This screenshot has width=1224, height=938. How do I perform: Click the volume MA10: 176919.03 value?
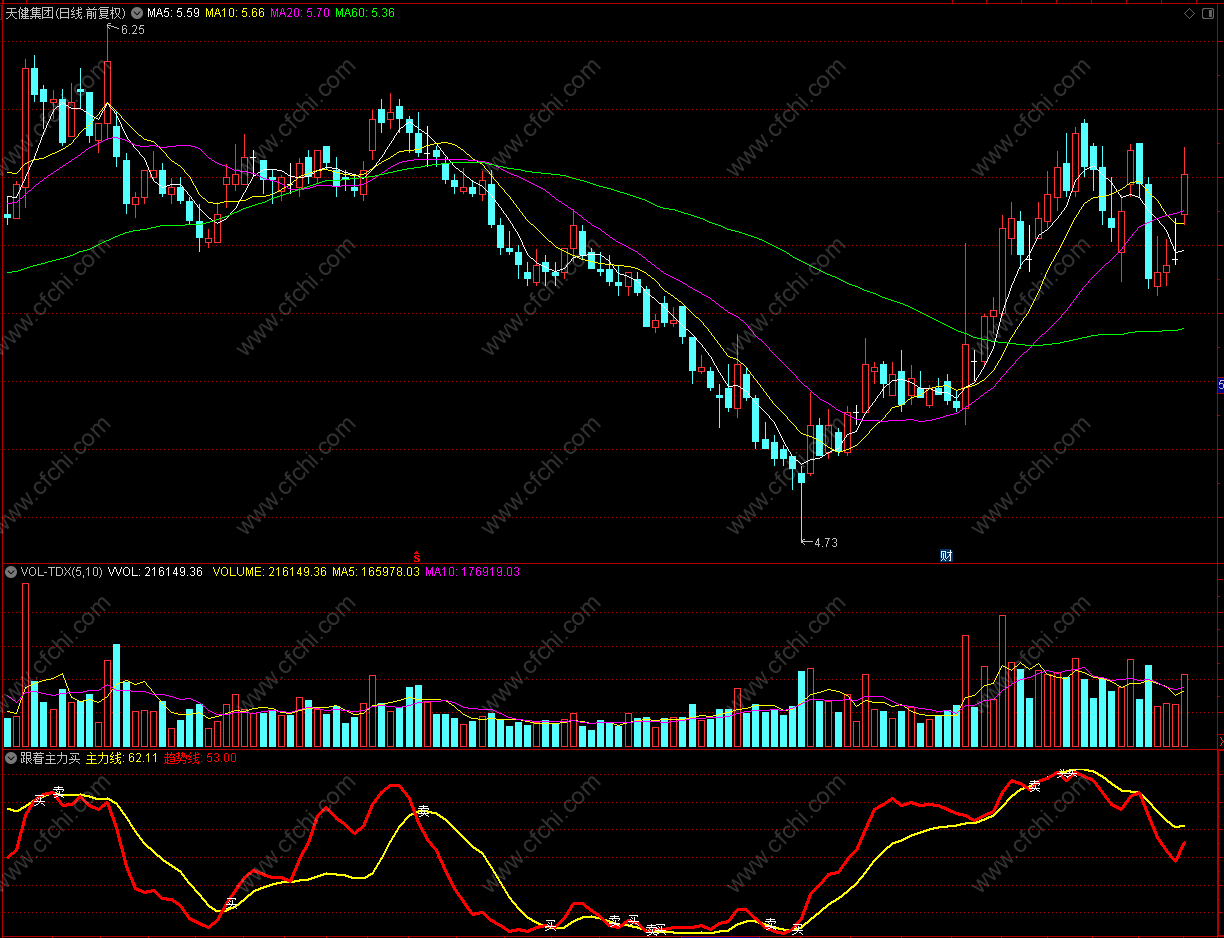[472, 572]
